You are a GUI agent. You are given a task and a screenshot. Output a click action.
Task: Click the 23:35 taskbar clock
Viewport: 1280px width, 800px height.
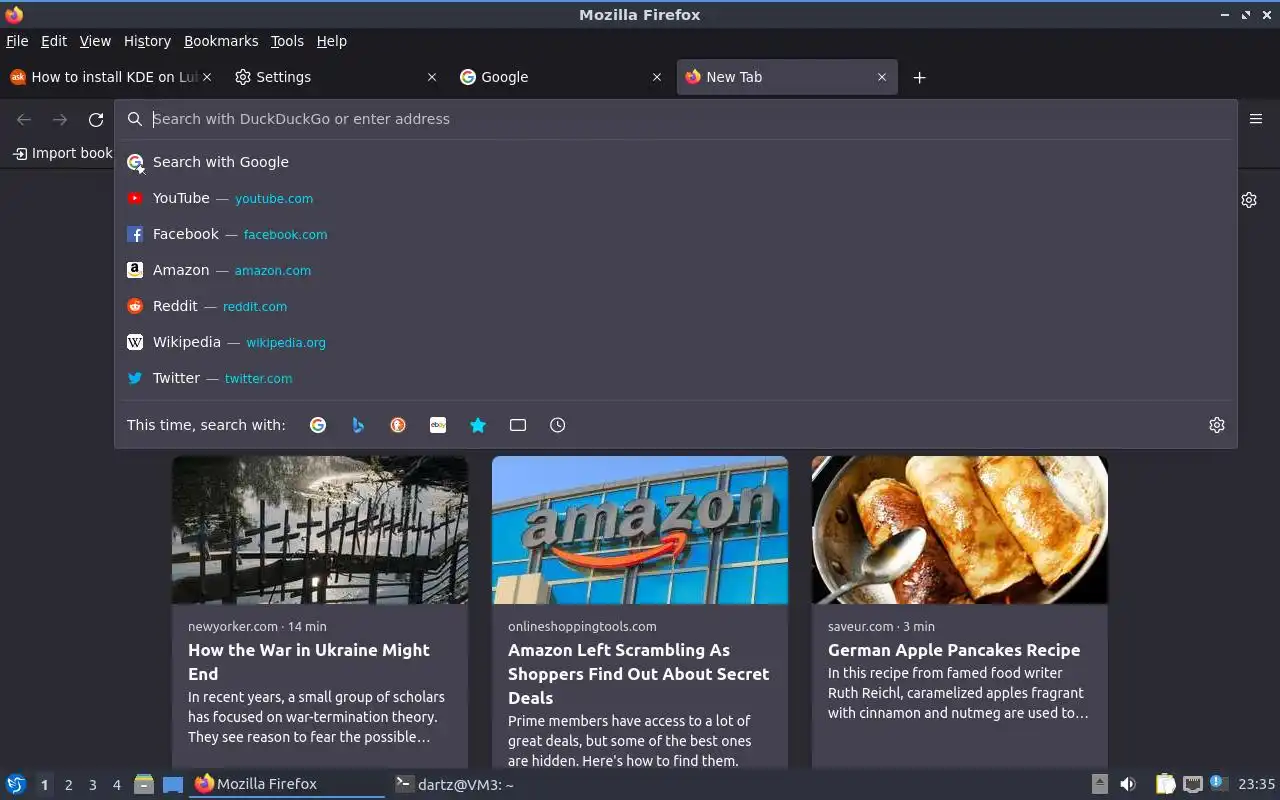1256,784
